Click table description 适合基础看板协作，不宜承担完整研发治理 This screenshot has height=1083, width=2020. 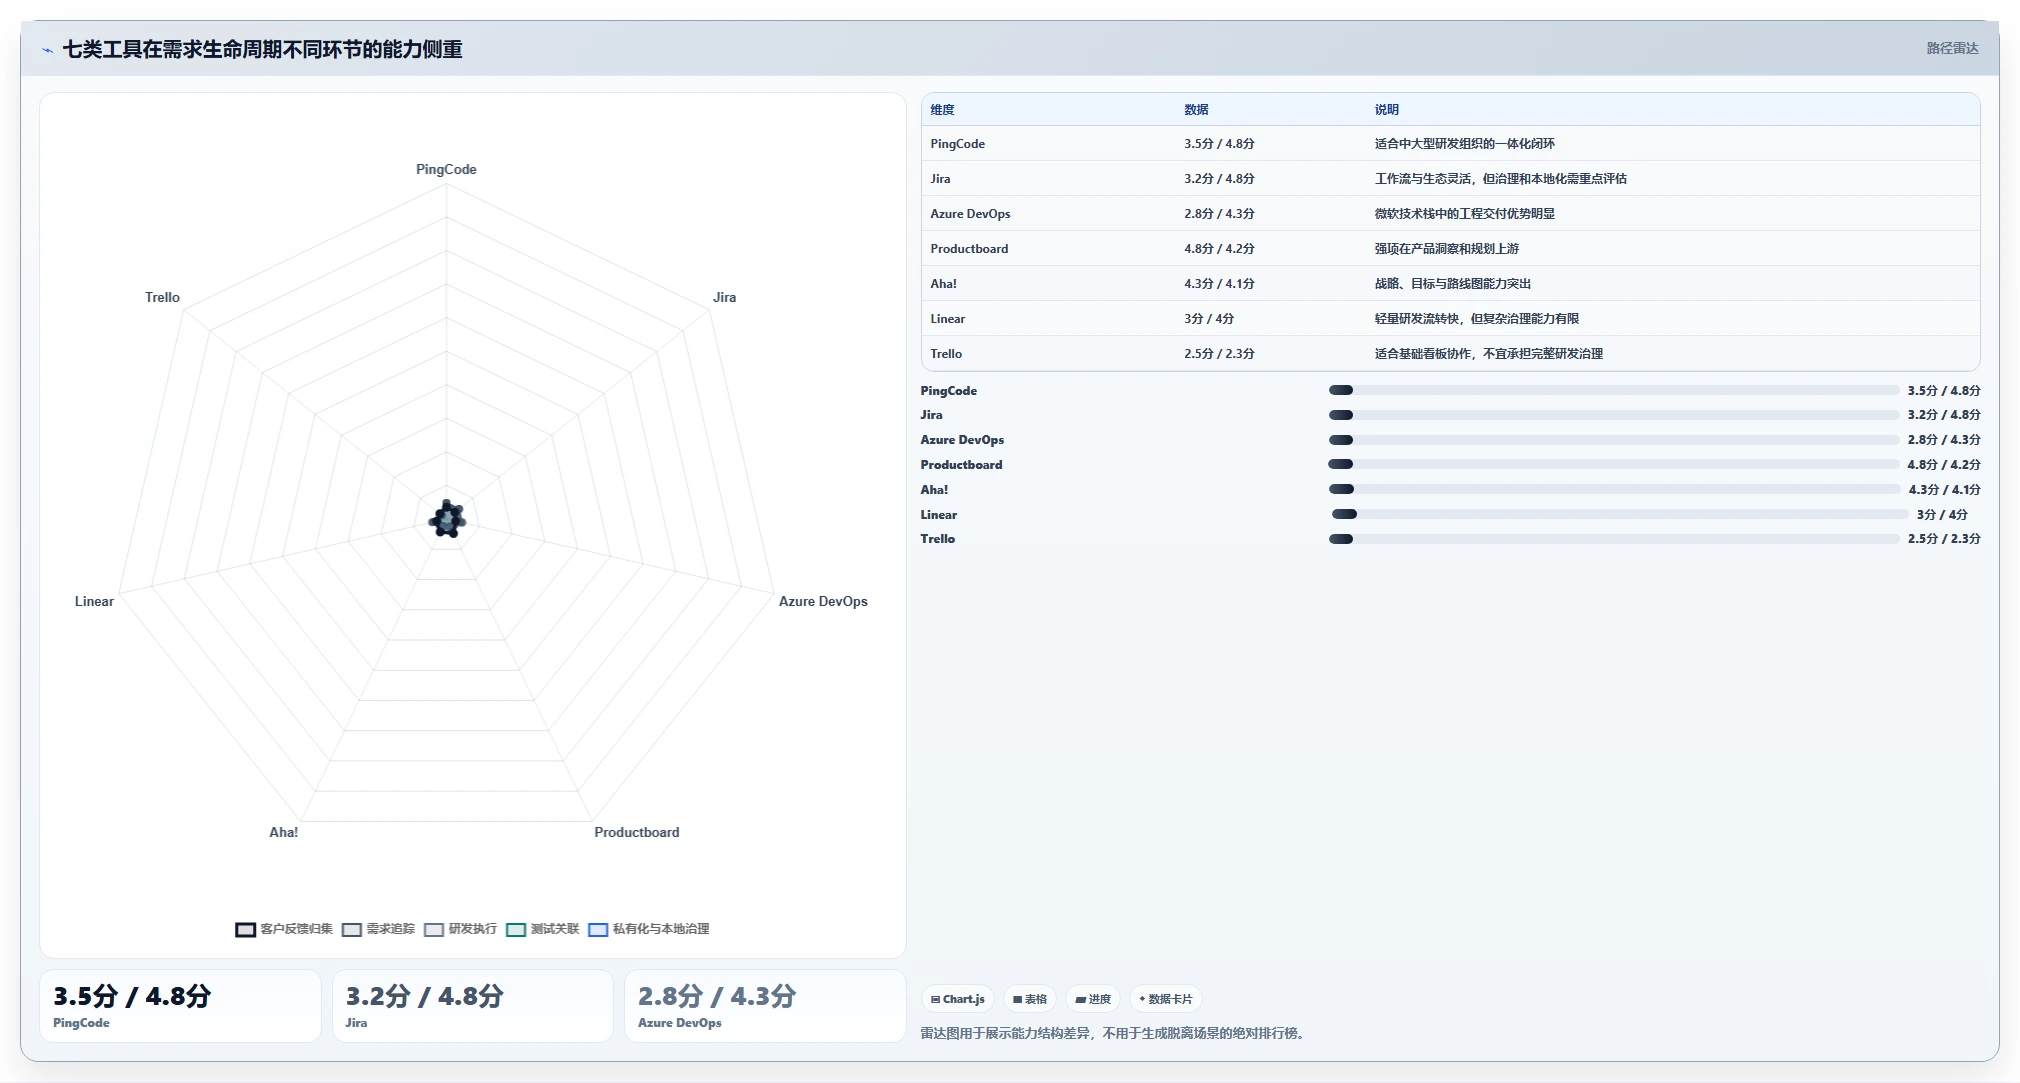[1489, 354]
